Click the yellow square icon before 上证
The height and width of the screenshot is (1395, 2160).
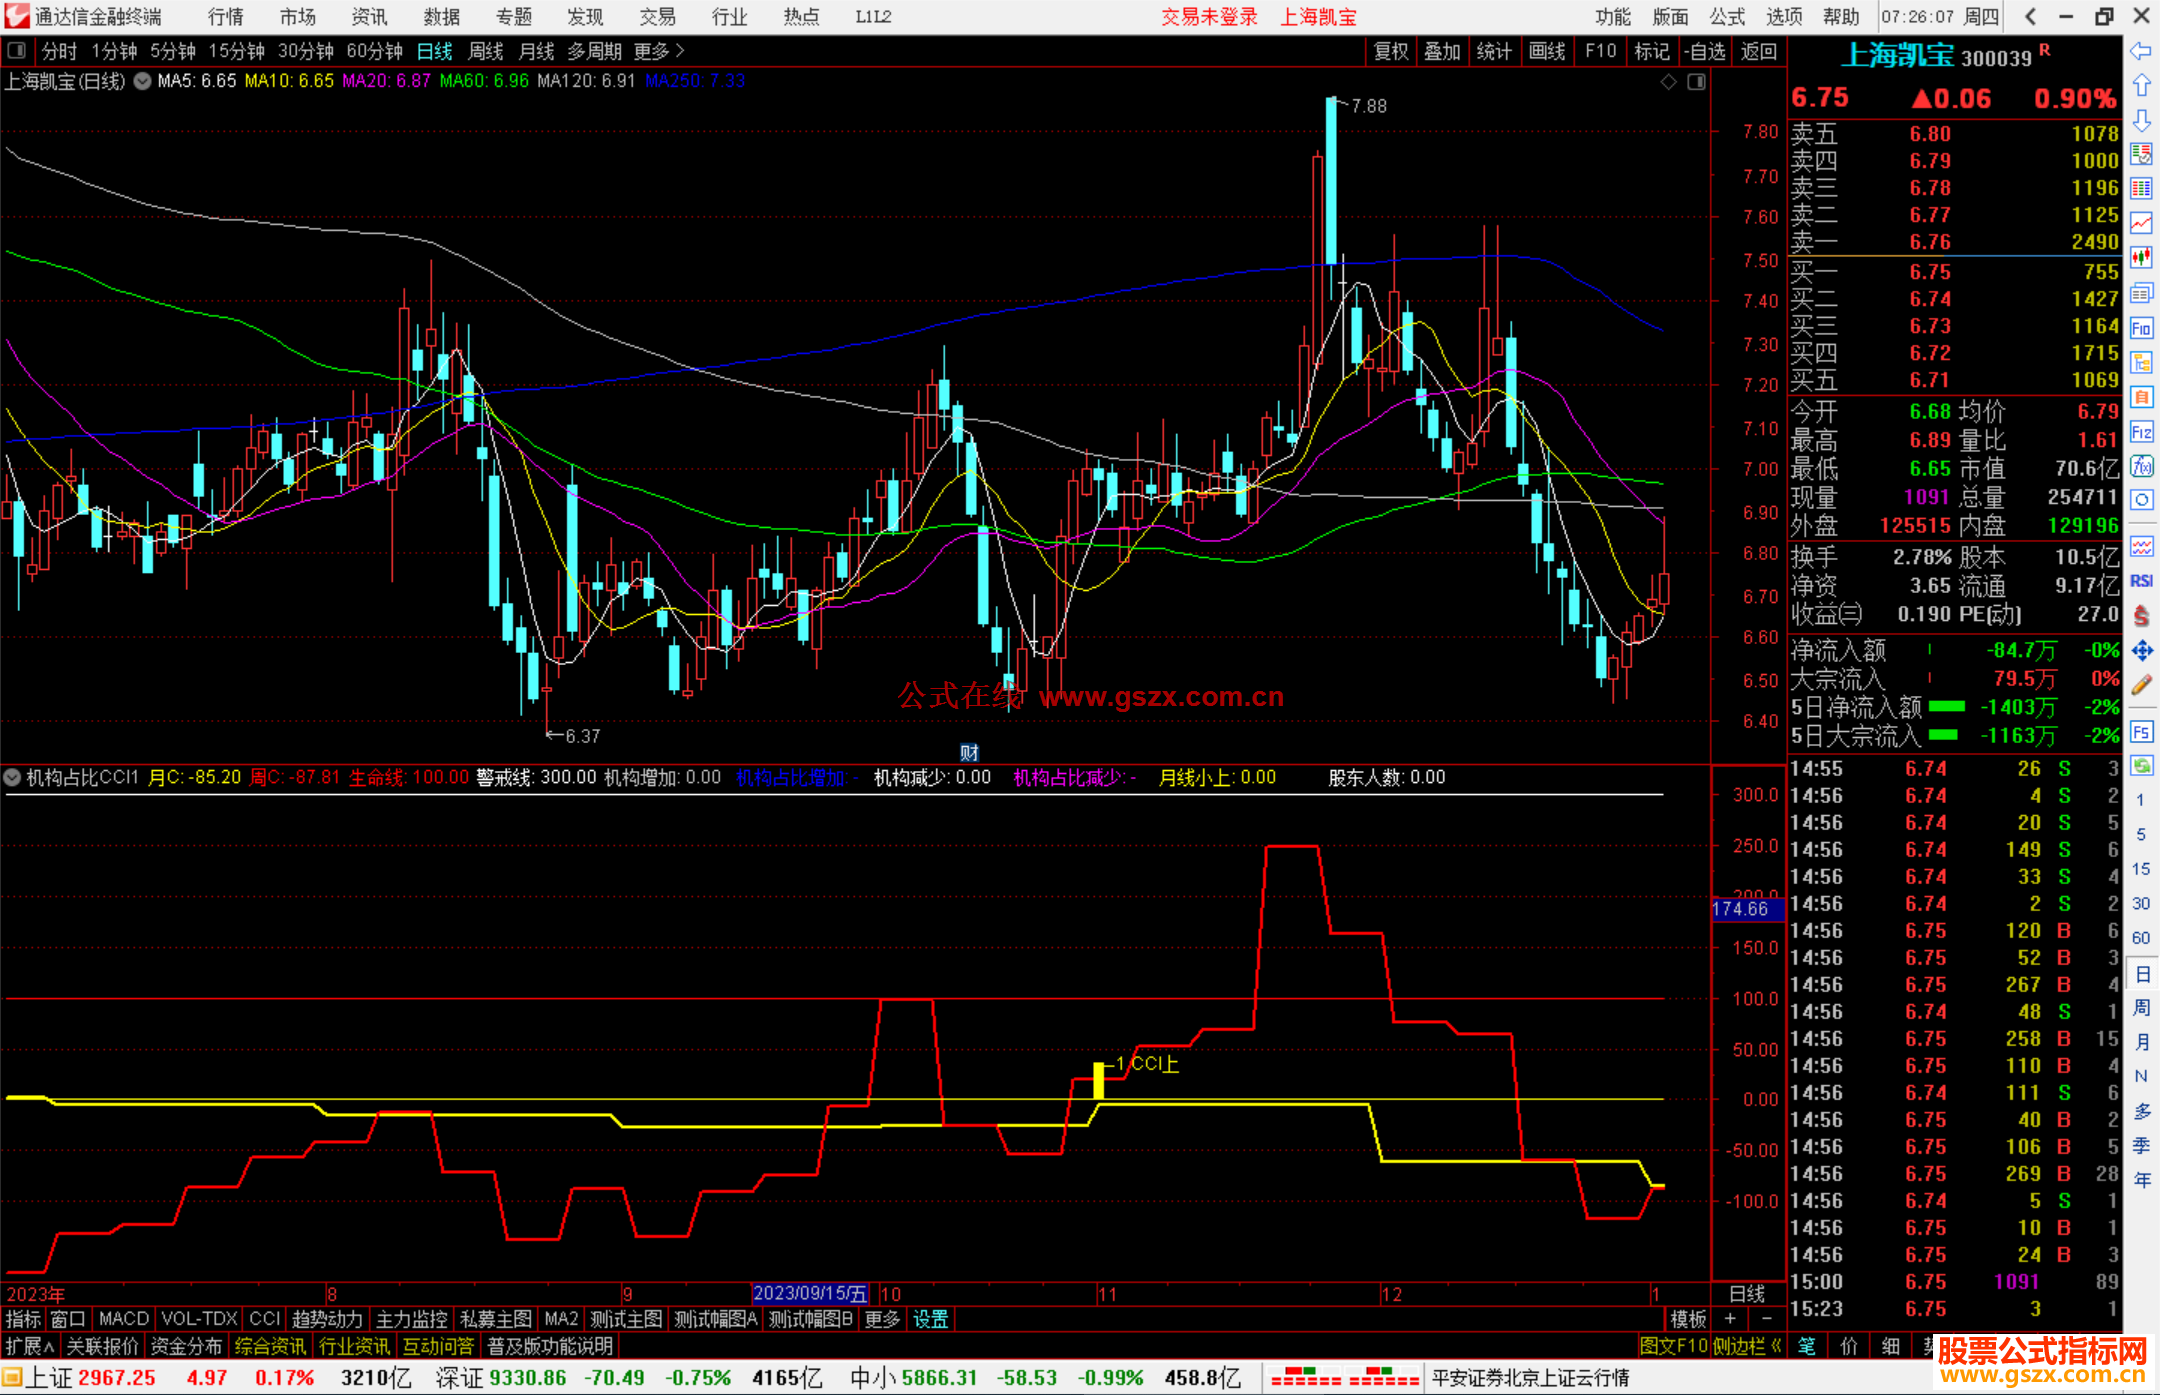click(12, 1378)
